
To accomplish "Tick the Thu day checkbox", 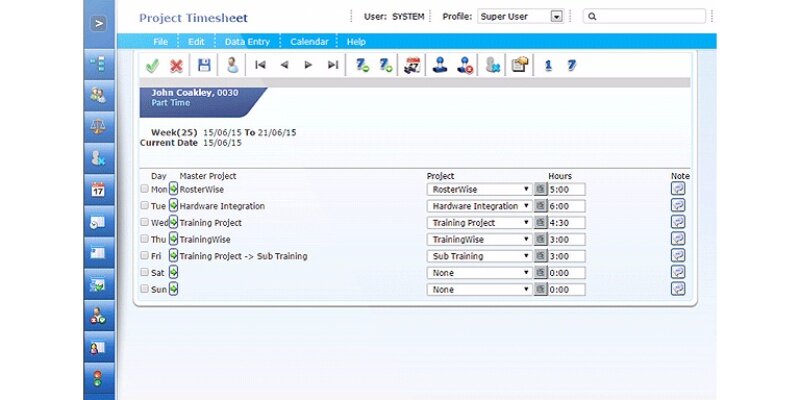I will (145, 239).
